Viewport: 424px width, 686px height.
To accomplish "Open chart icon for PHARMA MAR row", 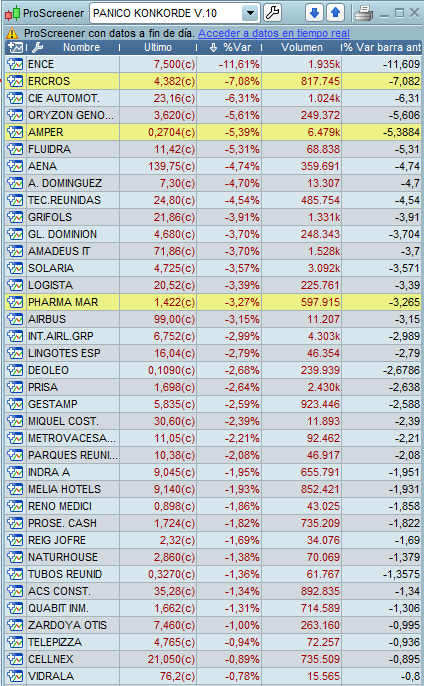I will 15,302.
